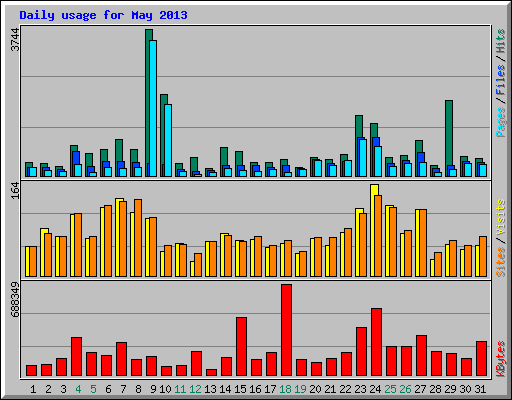The height and width of the screenshot is (400, 512).
Task: Click day label 24 on the x-axis
Action: 375,389
